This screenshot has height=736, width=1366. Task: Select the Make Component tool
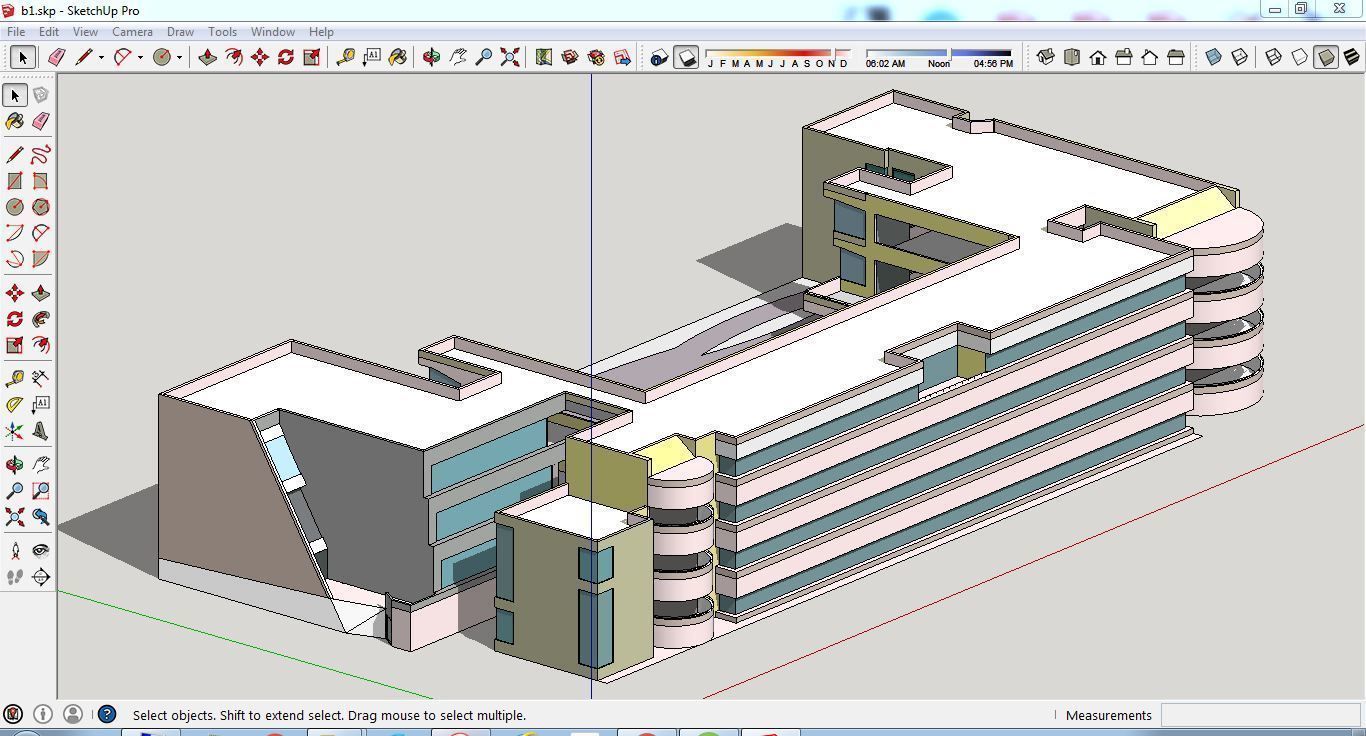click(x=41, y=95)
